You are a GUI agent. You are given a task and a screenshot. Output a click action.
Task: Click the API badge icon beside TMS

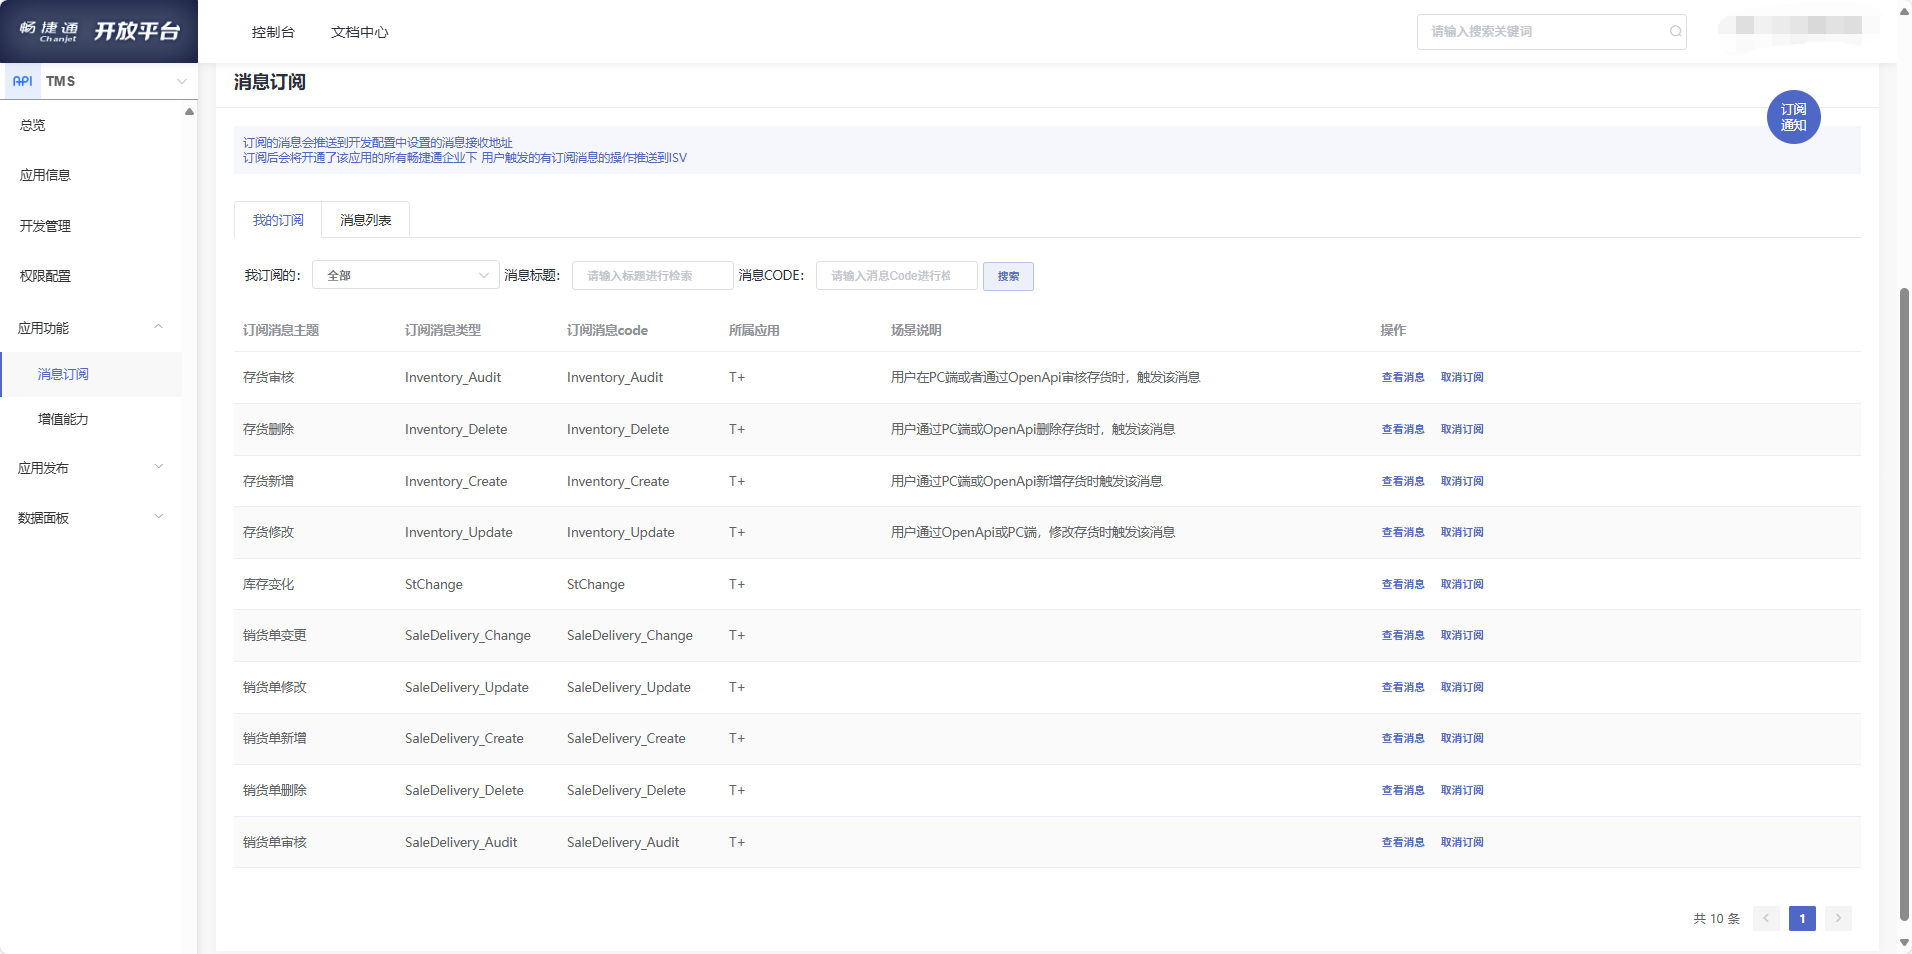coord(22,81)
